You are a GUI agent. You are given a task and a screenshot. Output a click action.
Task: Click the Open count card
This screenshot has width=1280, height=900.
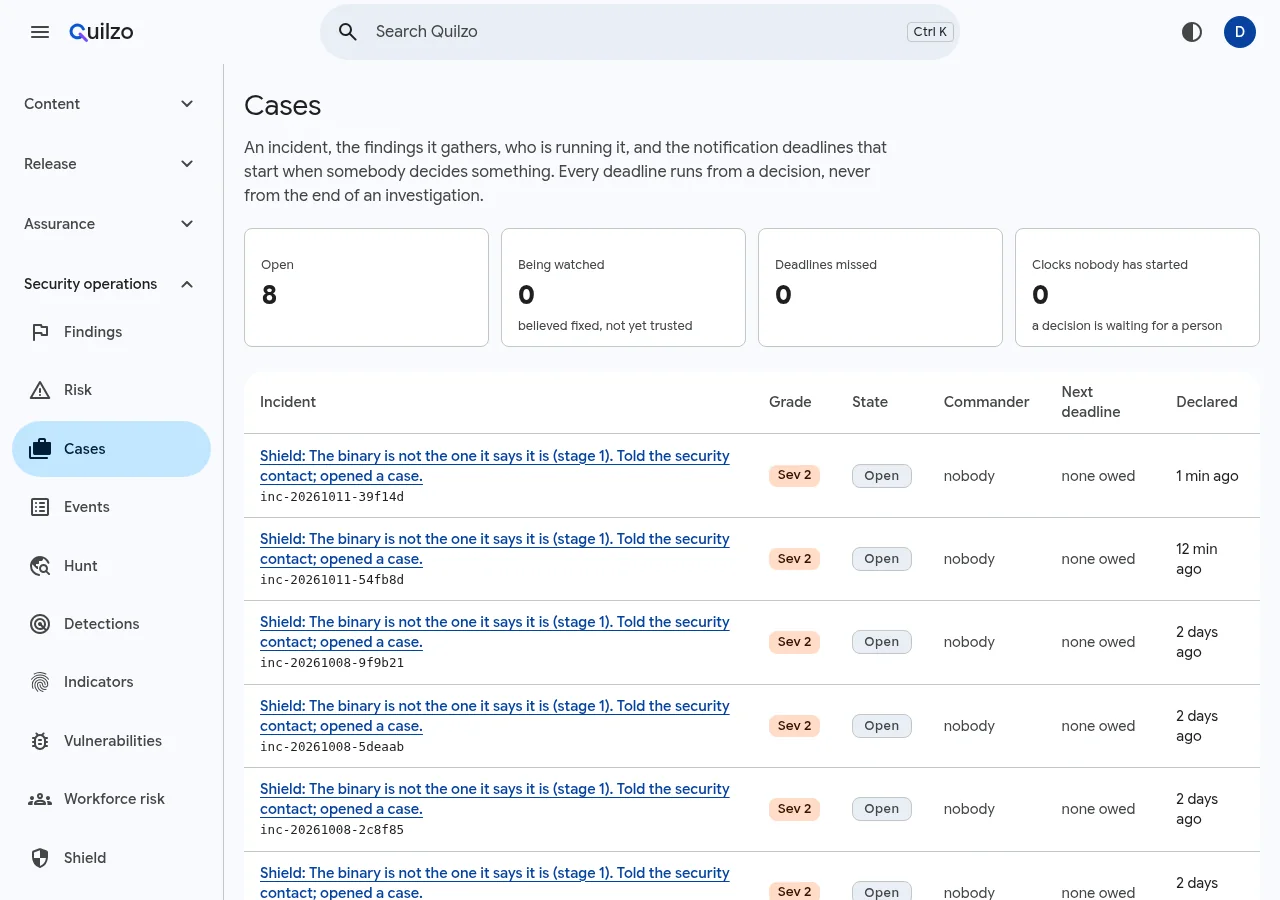pyautogui.click(x=366, y=288)
